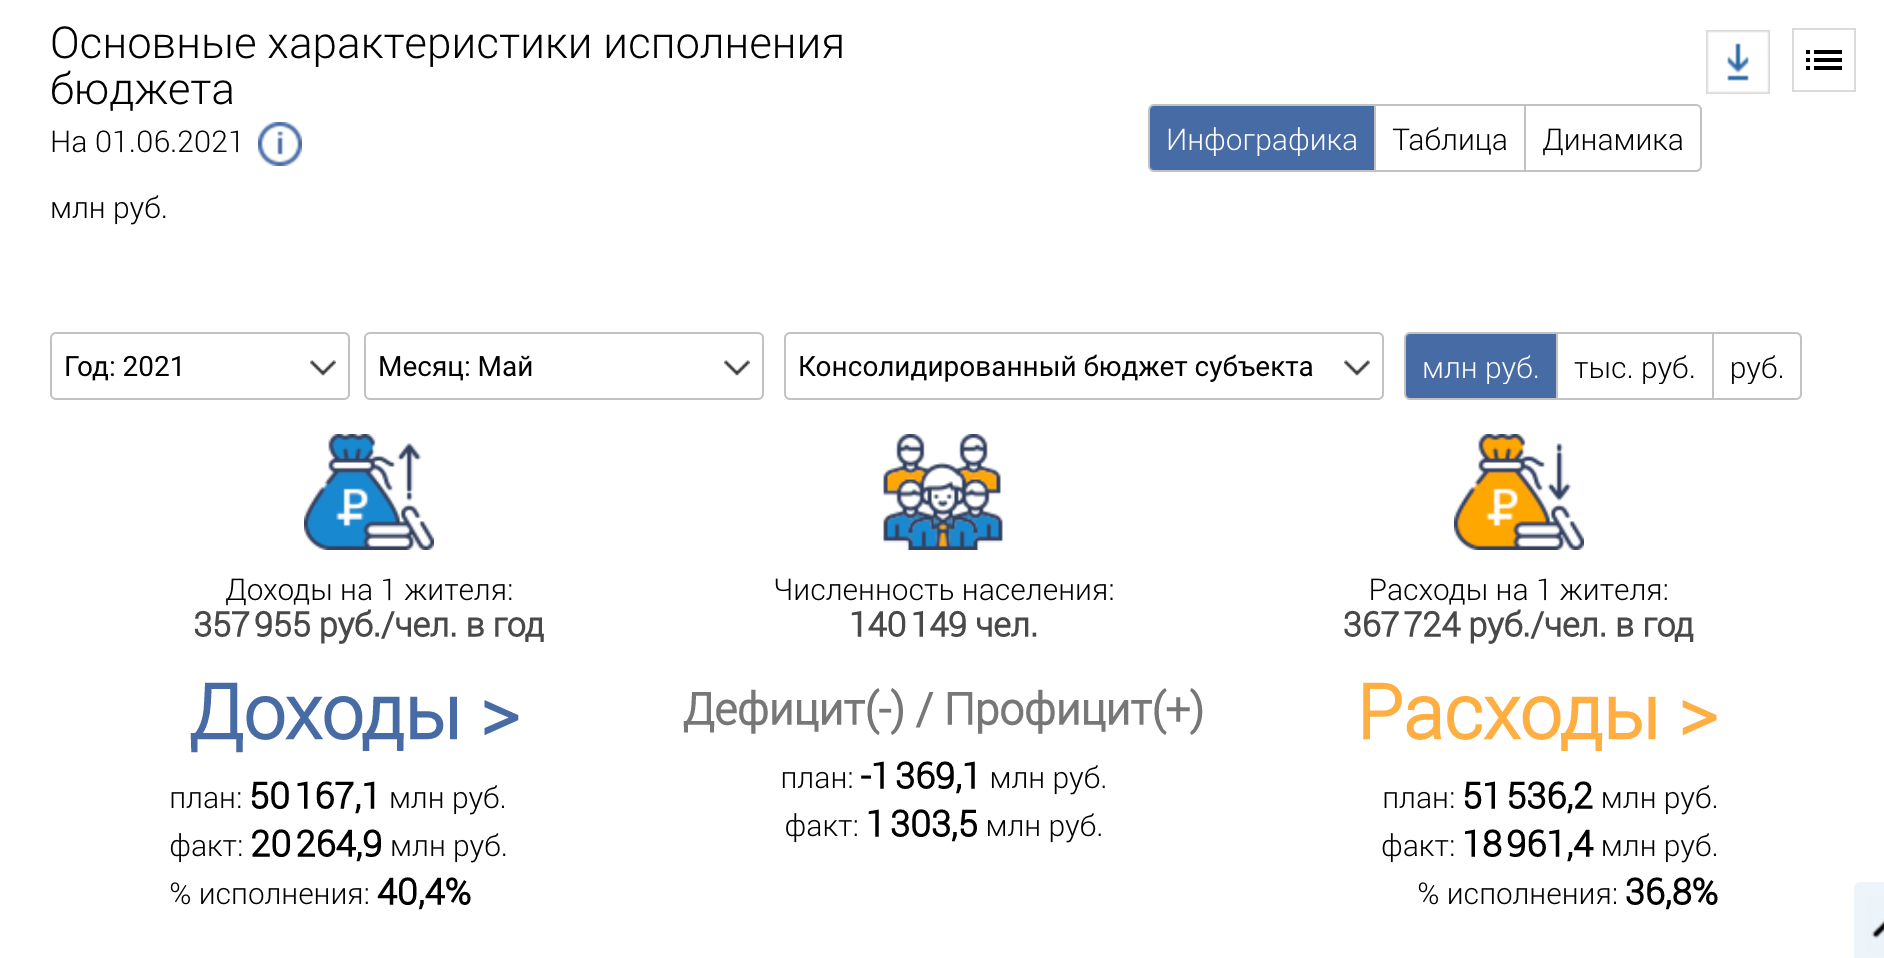
Task: Click the Дефицит(-) / Профицит(+) heading
Action: pyautogui.click(x=943, y=710)
